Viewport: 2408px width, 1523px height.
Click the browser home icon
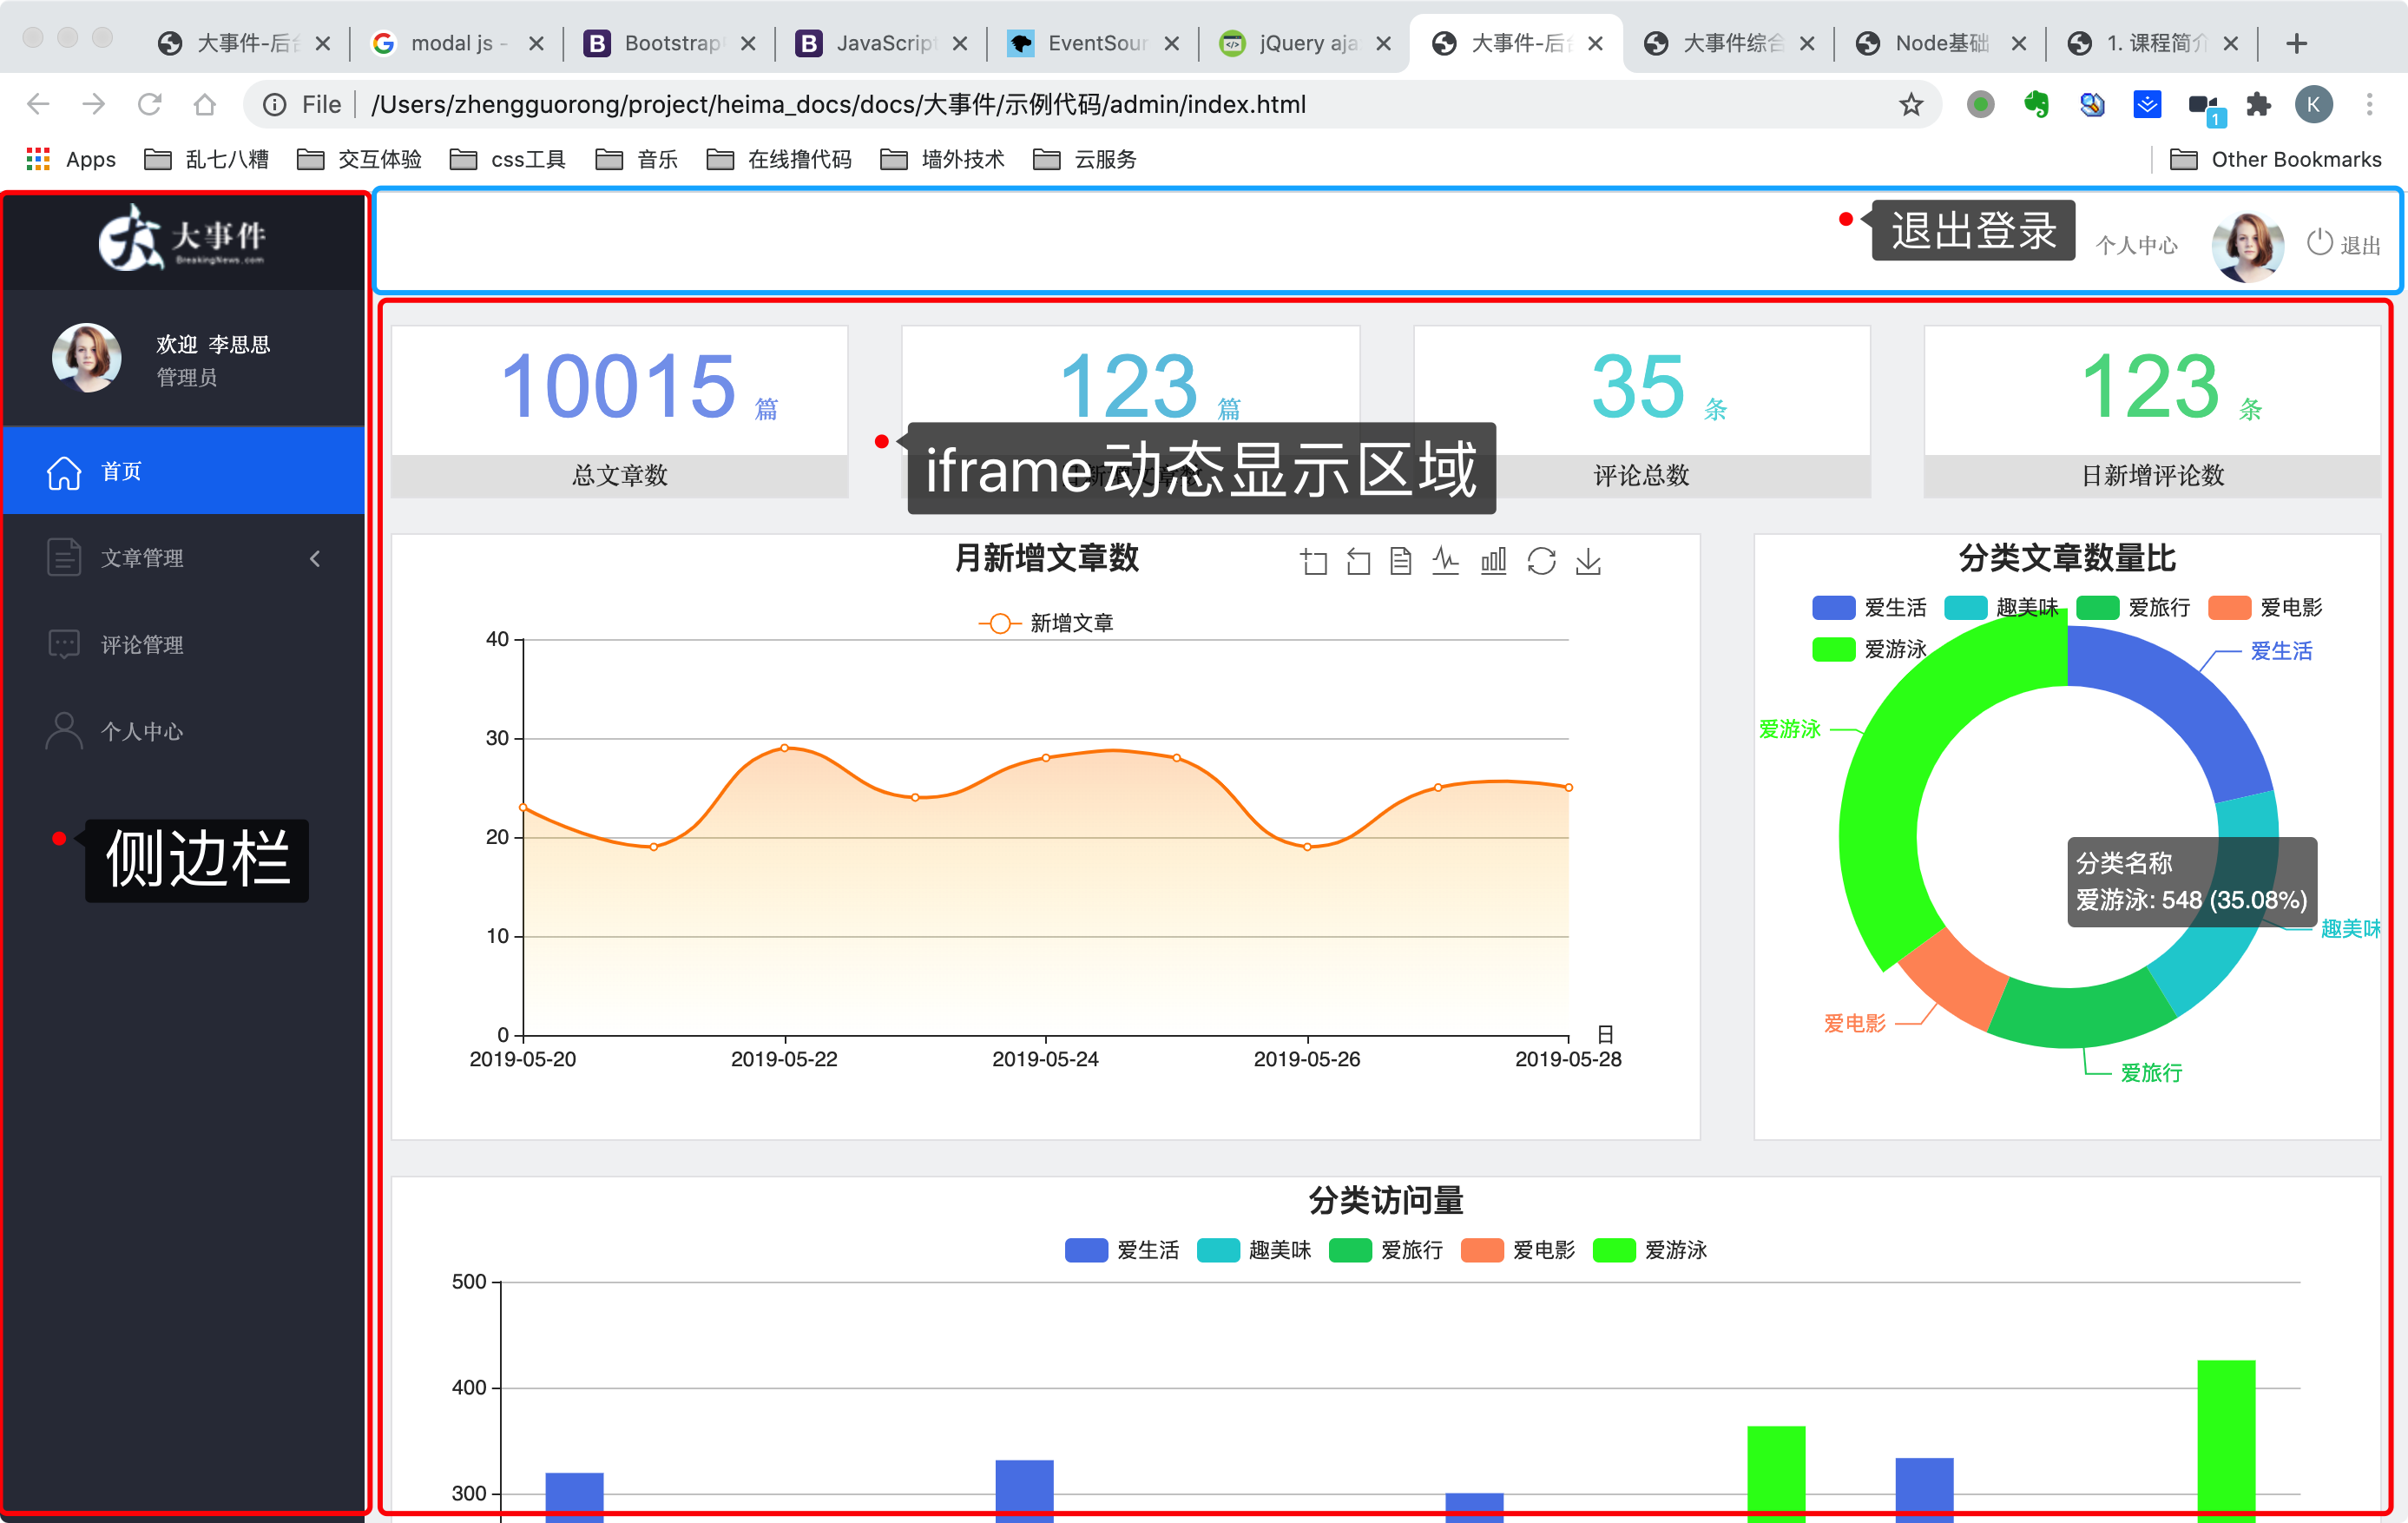pyautogui.click(x=205, y=104)
